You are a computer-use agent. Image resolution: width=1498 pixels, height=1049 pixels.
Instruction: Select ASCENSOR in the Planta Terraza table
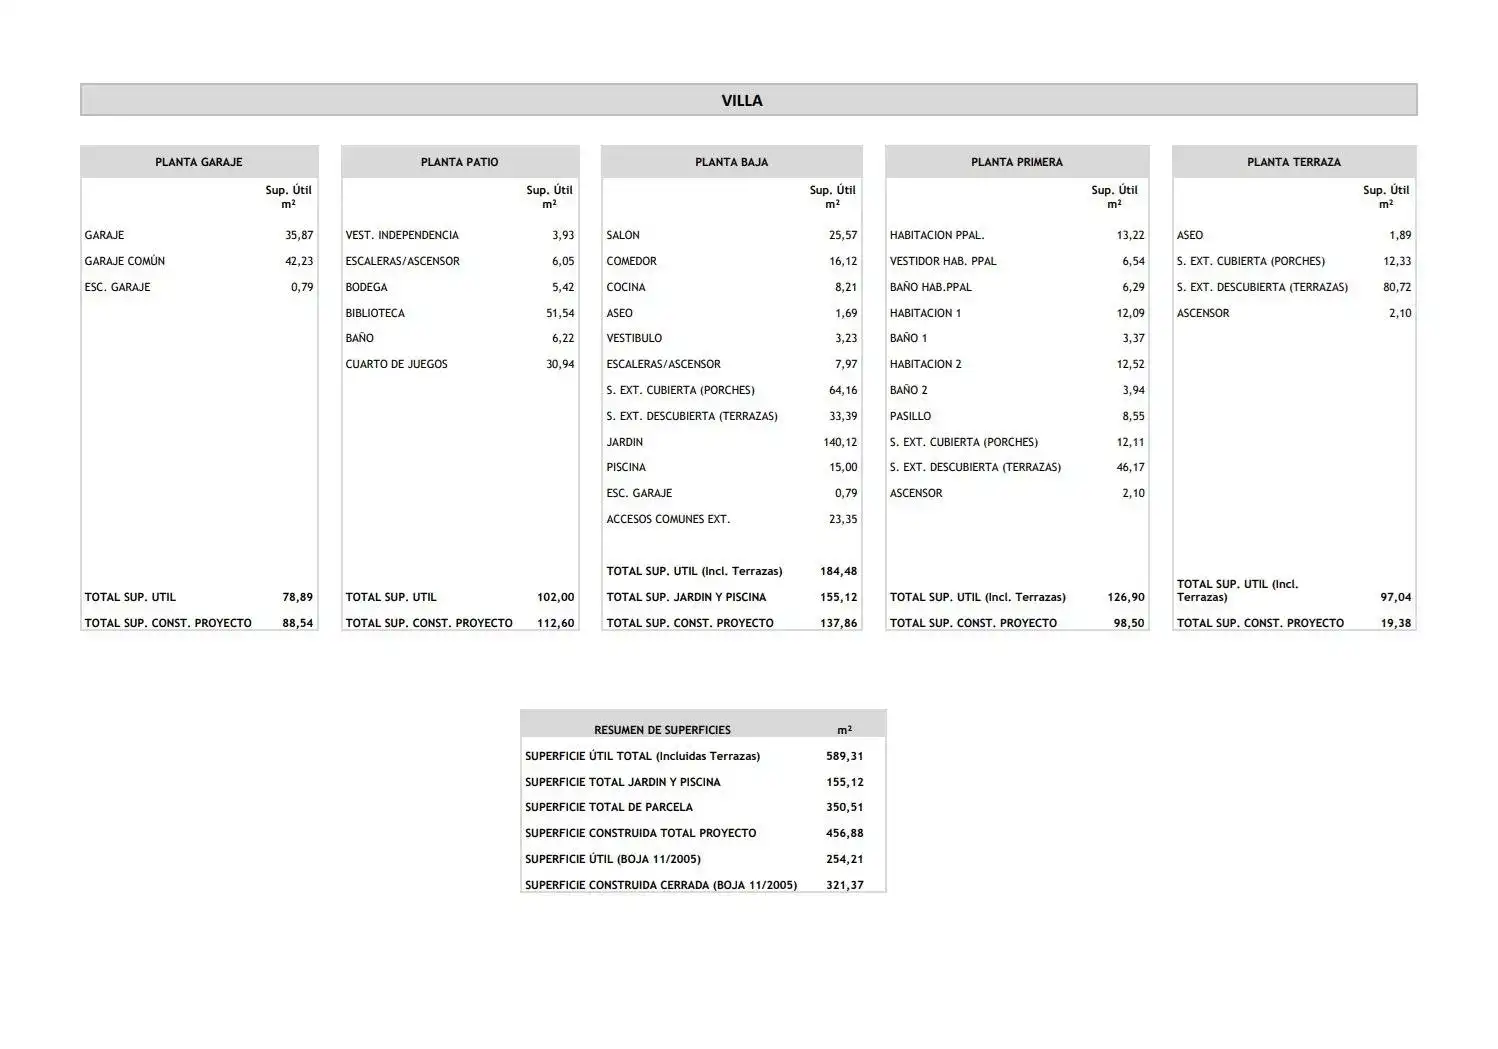(x=1203, y=313)
